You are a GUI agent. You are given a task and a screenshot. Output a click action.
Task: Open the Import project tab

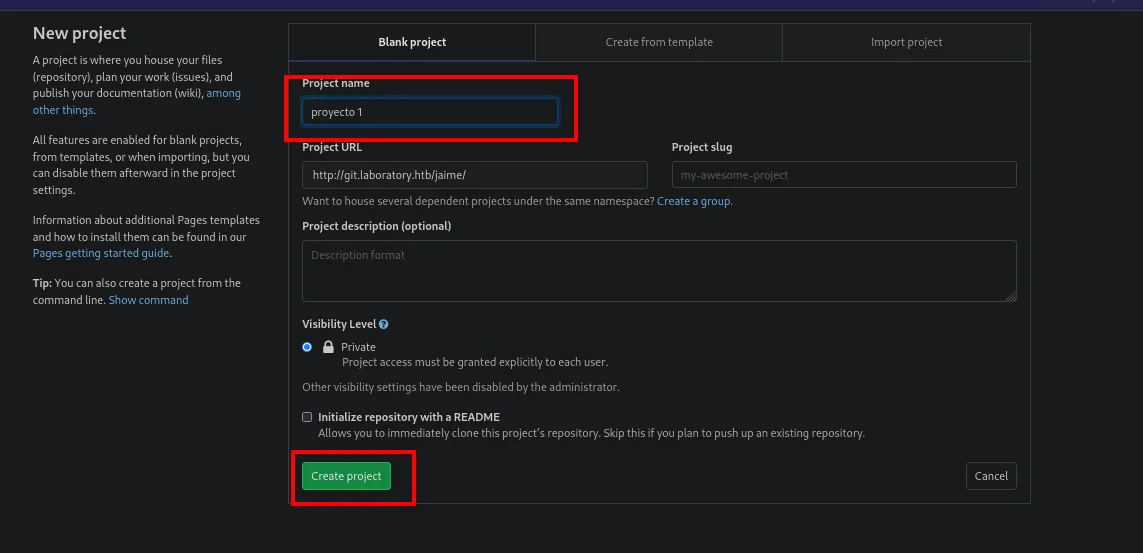pyautogui.click(x=906, y=42)
